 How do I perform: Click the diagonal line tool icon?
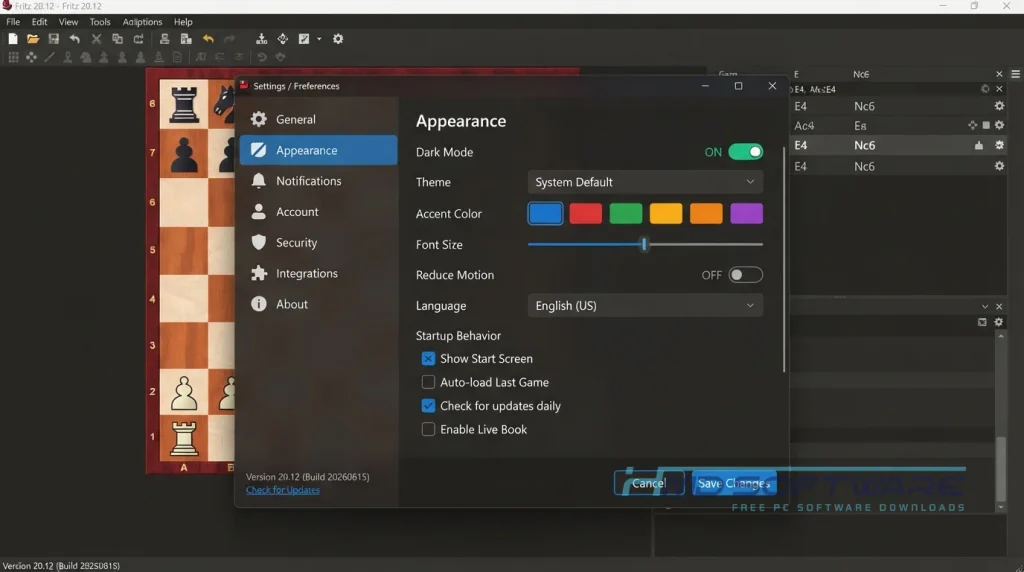(50, 57)
